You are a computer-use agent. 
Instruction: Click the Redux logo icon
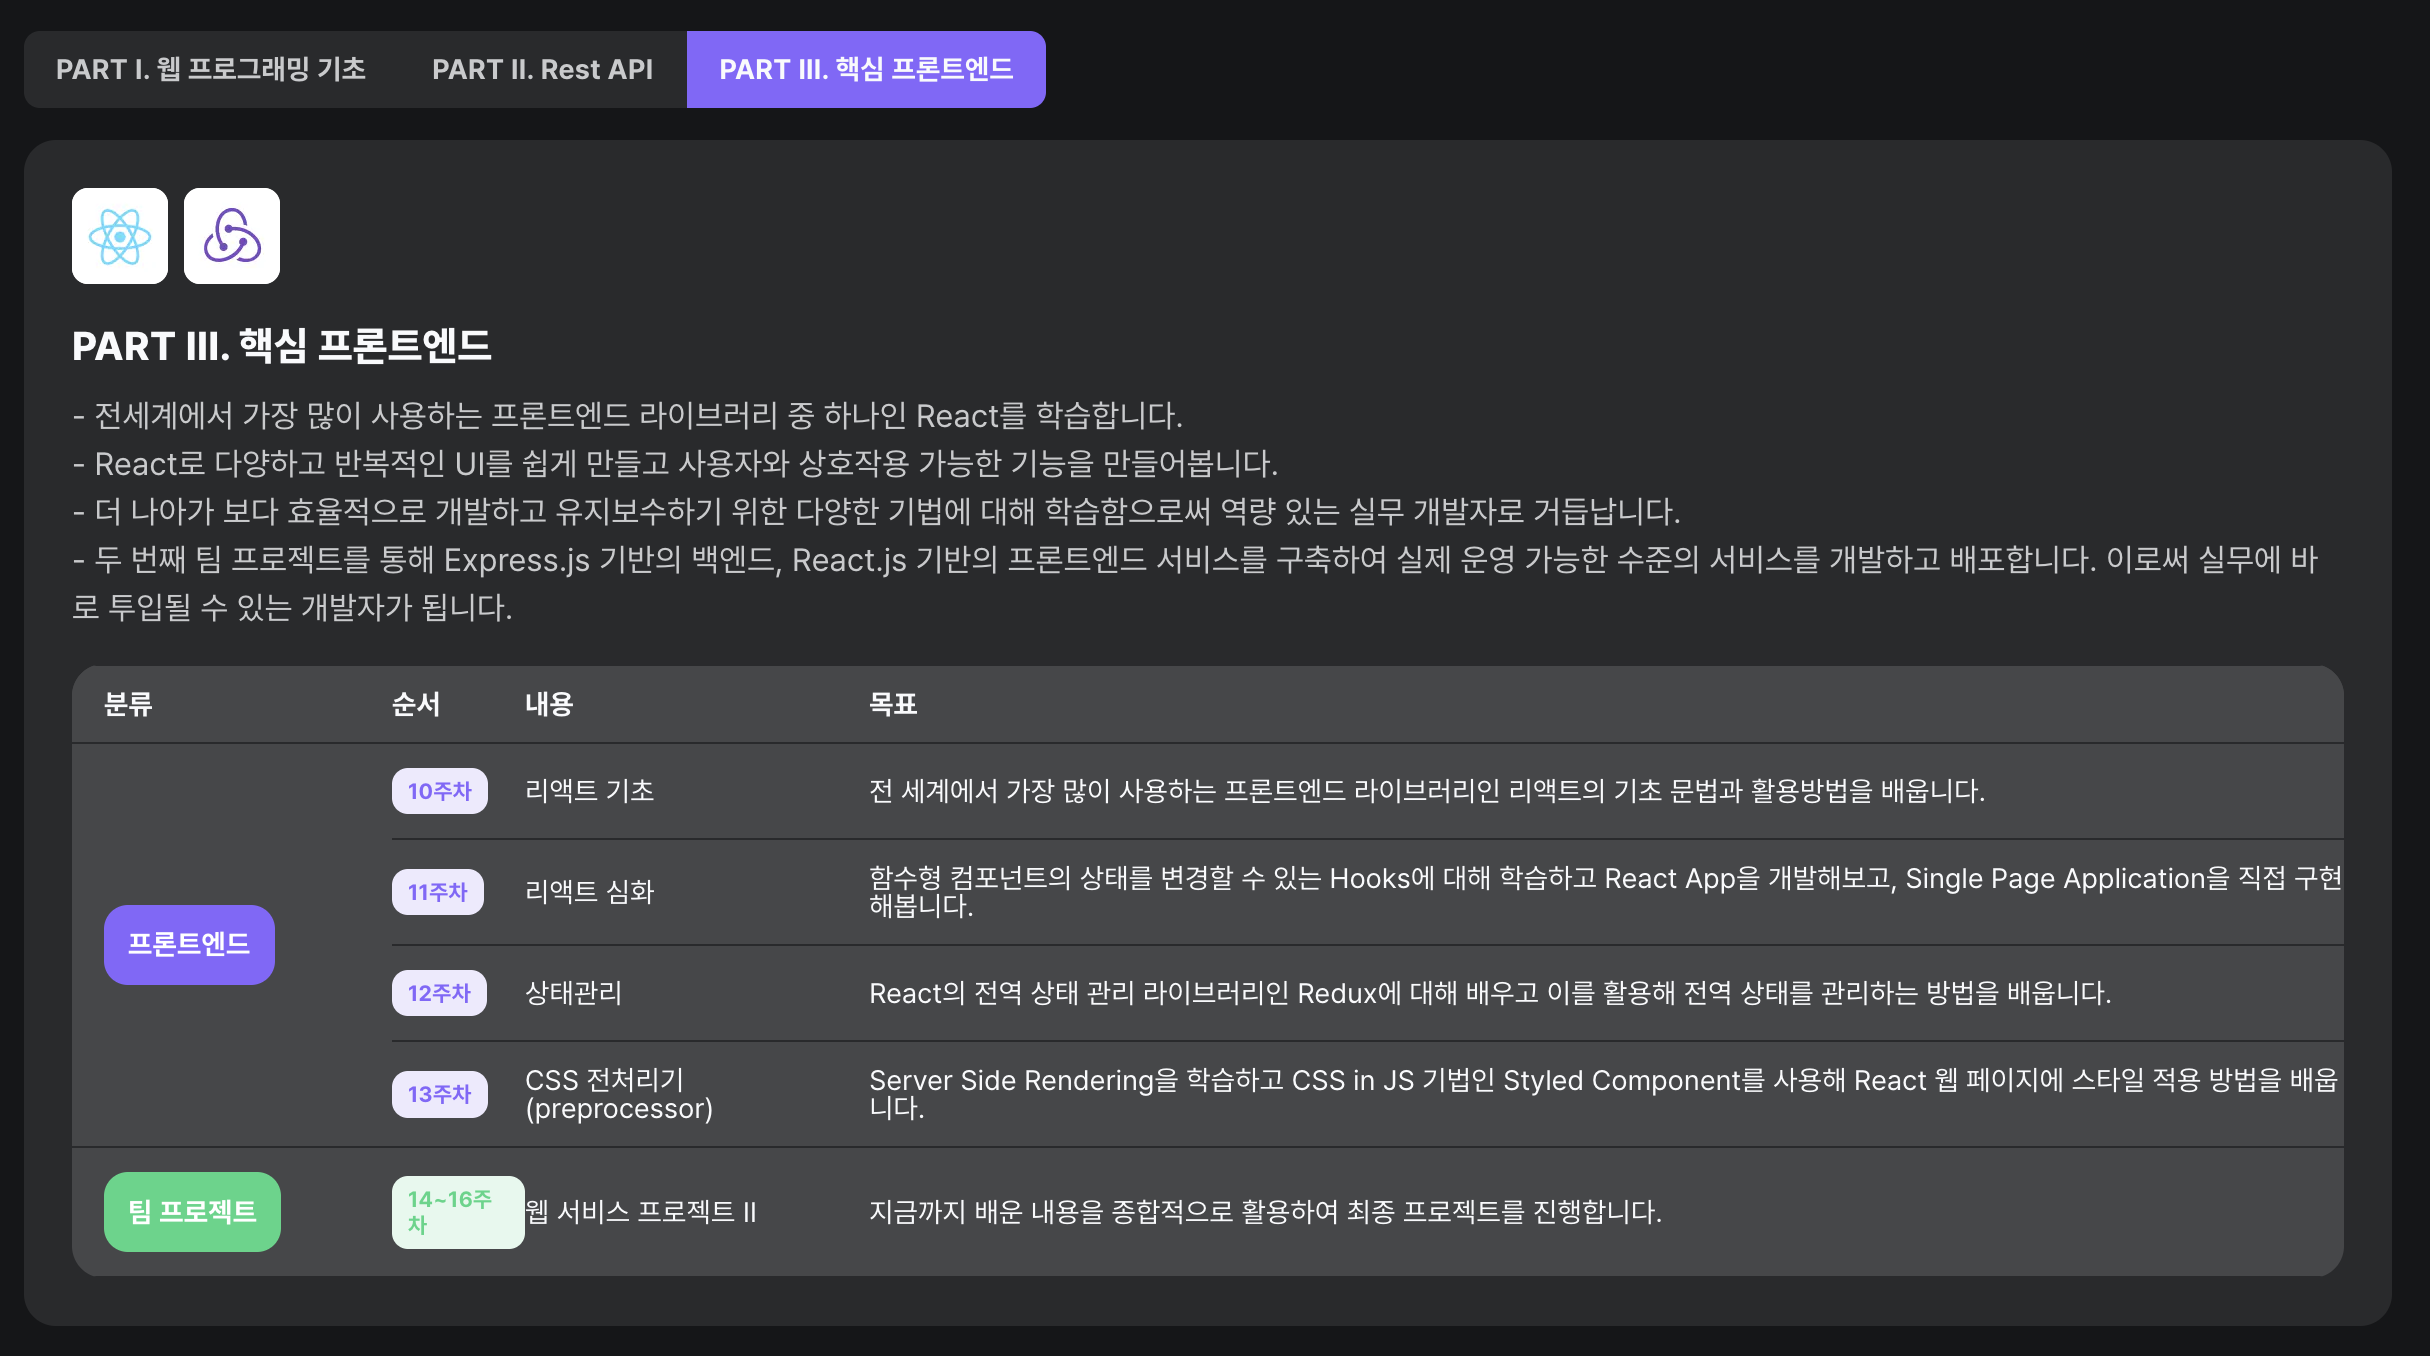pos(232,236)
